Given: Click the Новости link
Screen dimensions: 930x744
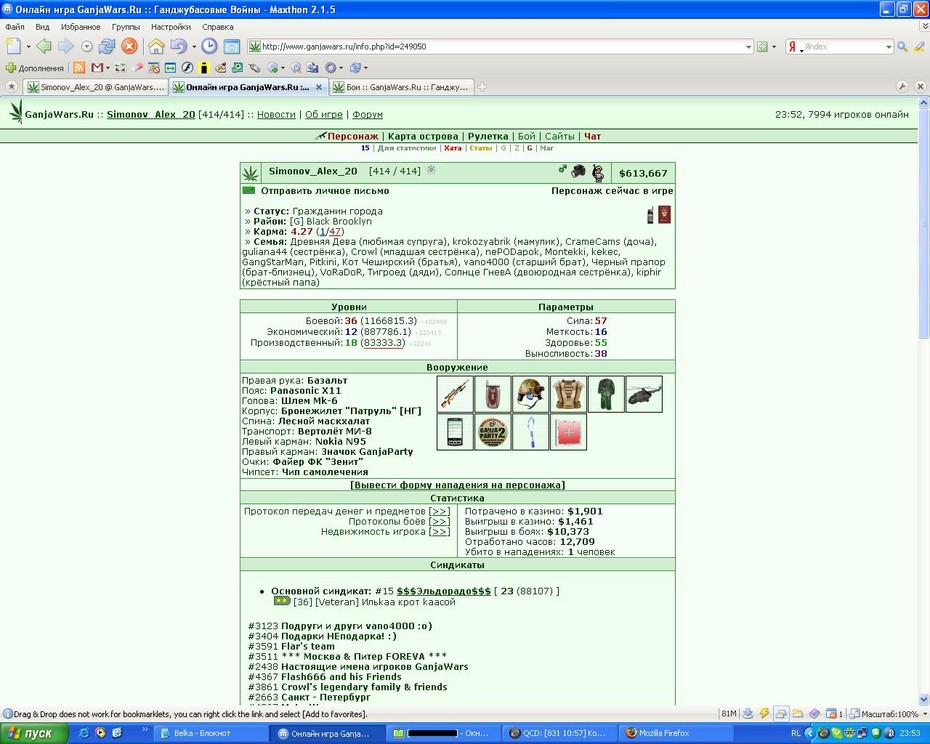Looking at the screenshot, I should click(x=276, y=115).
